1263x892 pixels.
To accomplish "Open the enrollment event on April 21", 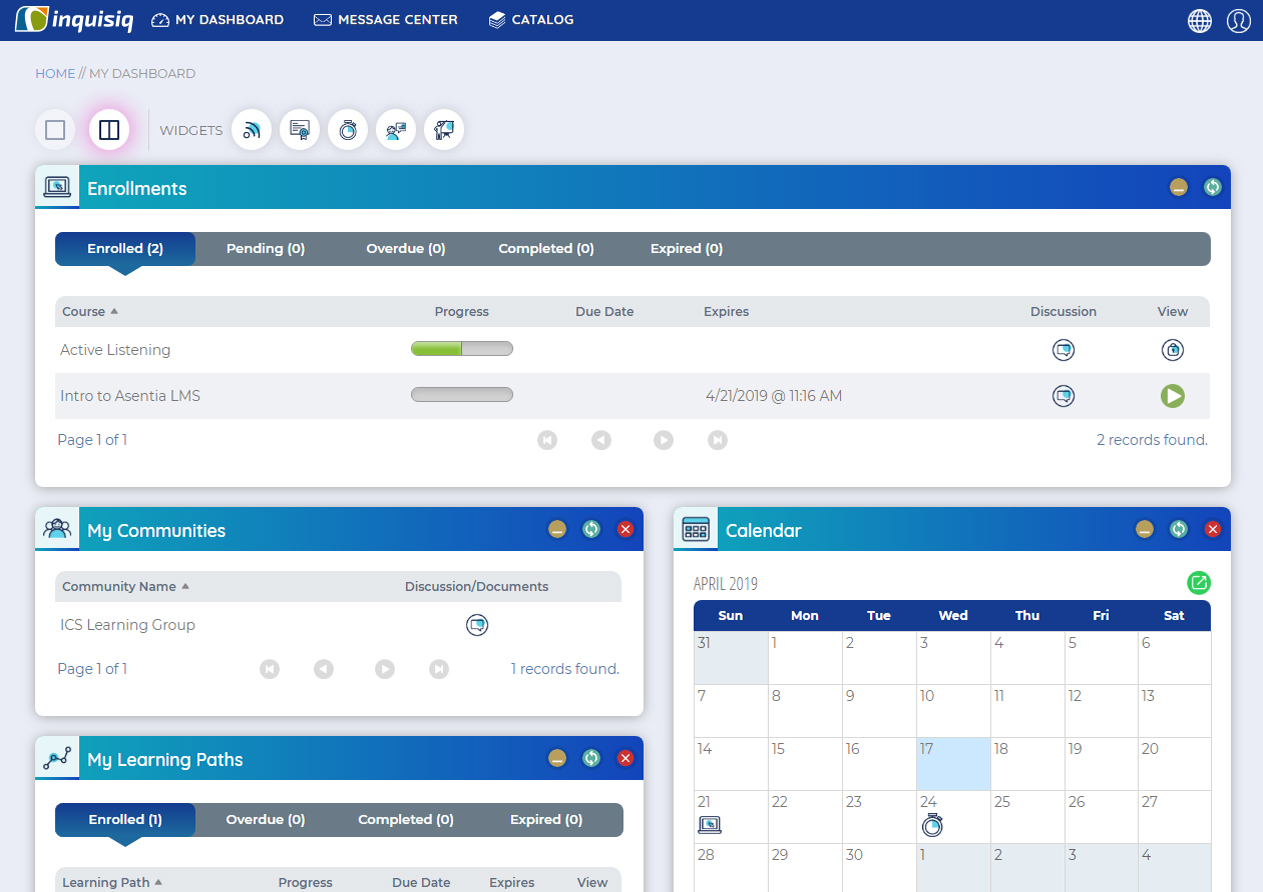I will [711, 824].
